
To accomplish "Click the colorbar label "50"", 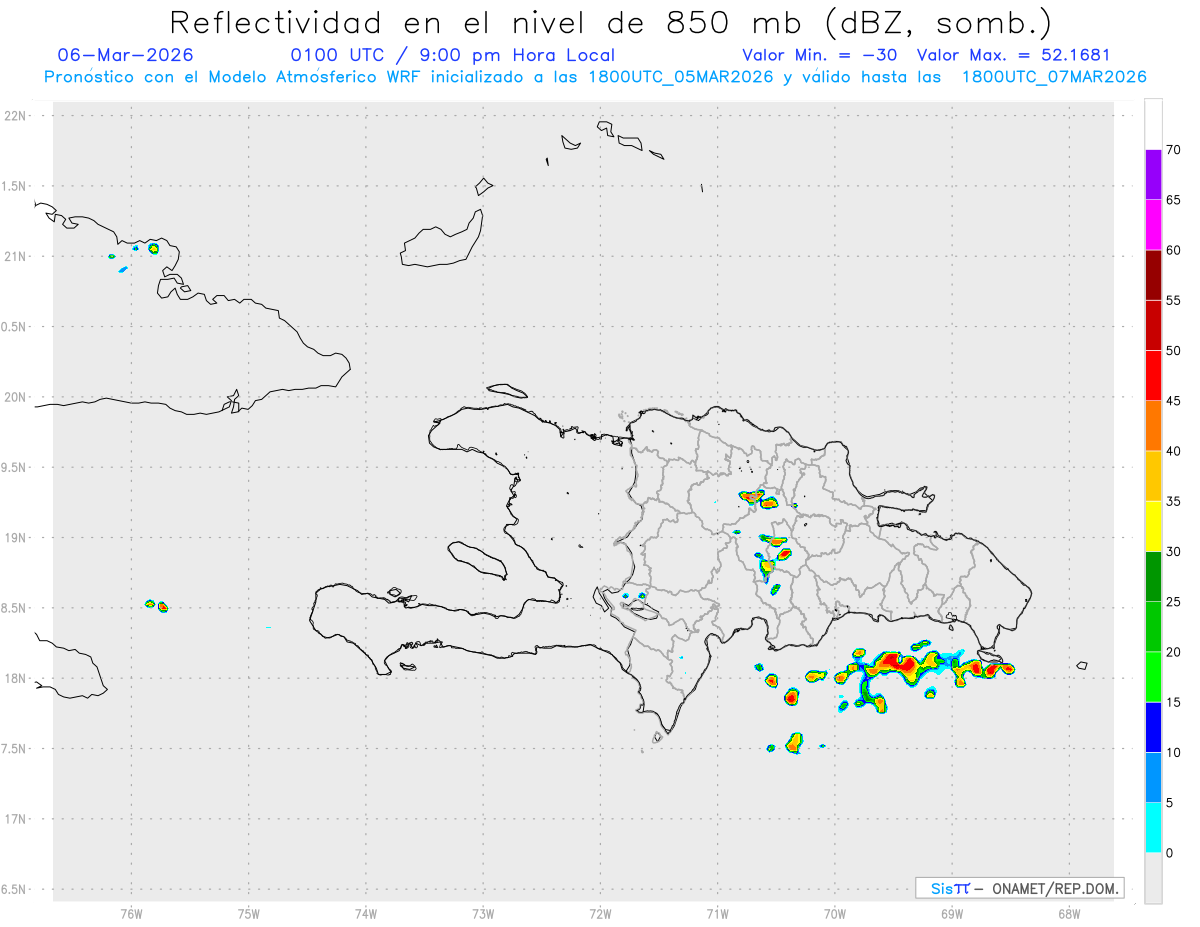I will (1174, 351).
